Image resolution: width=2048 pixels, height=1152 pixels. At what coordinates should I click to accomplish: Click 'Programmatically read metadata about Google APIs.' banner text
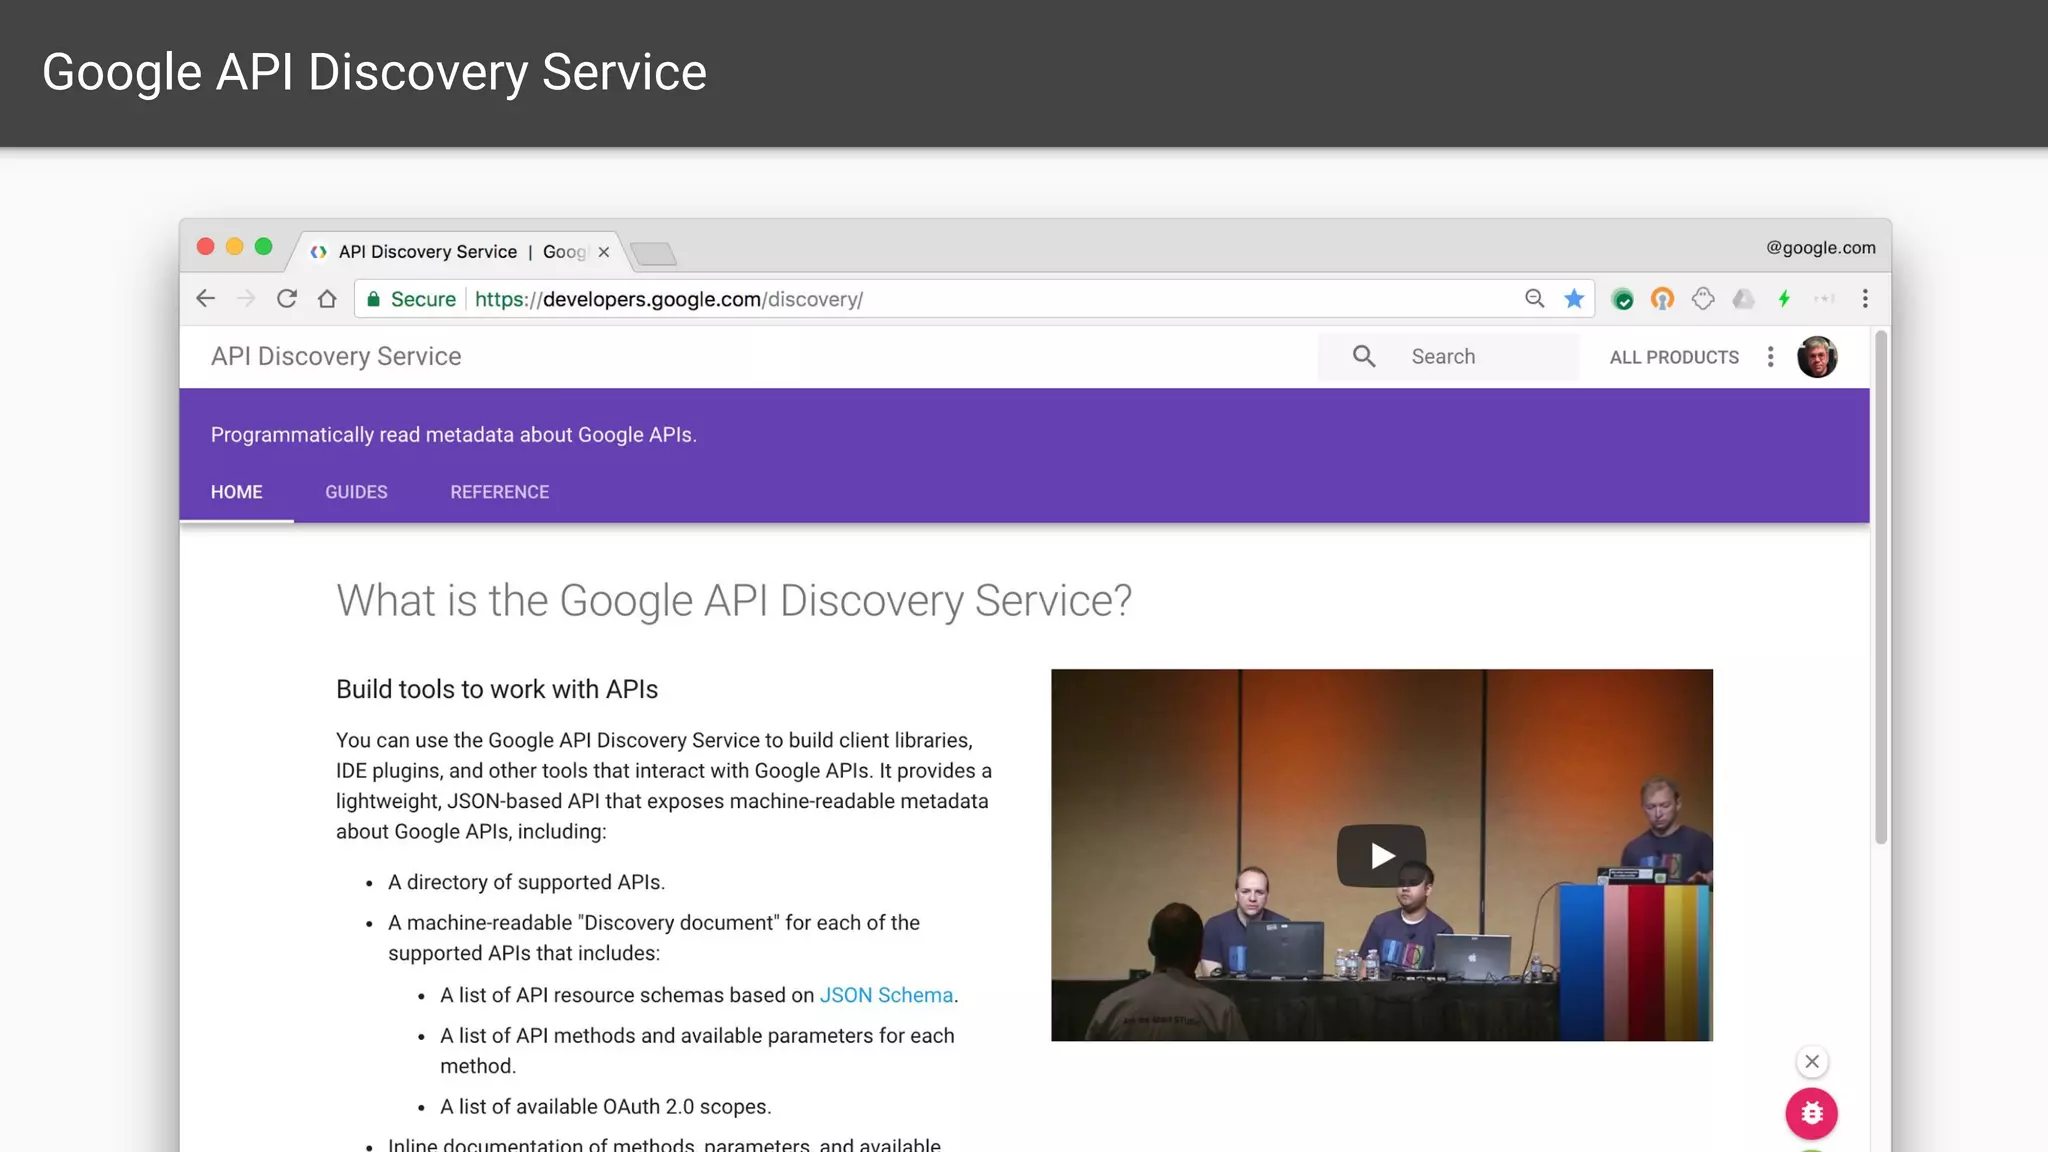point(454,435)
